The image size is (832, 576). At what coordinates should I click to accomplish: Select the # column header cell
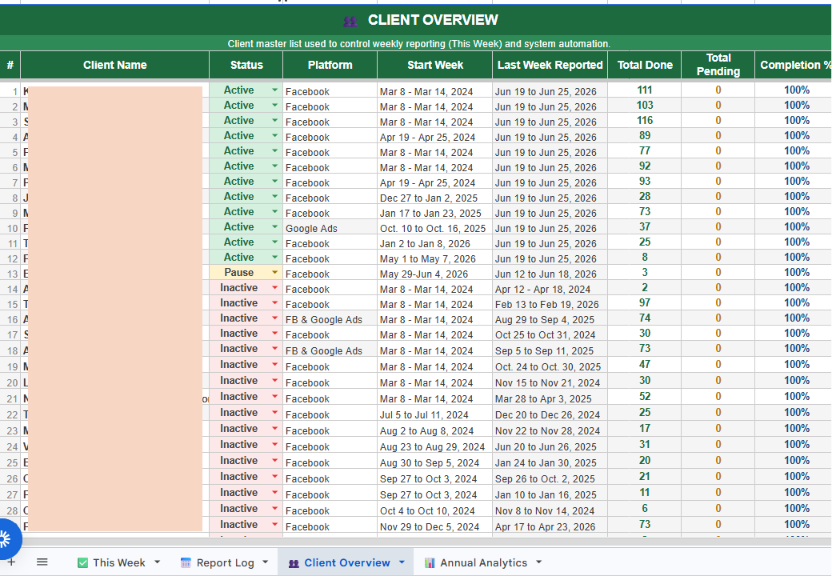click(10, 65)
